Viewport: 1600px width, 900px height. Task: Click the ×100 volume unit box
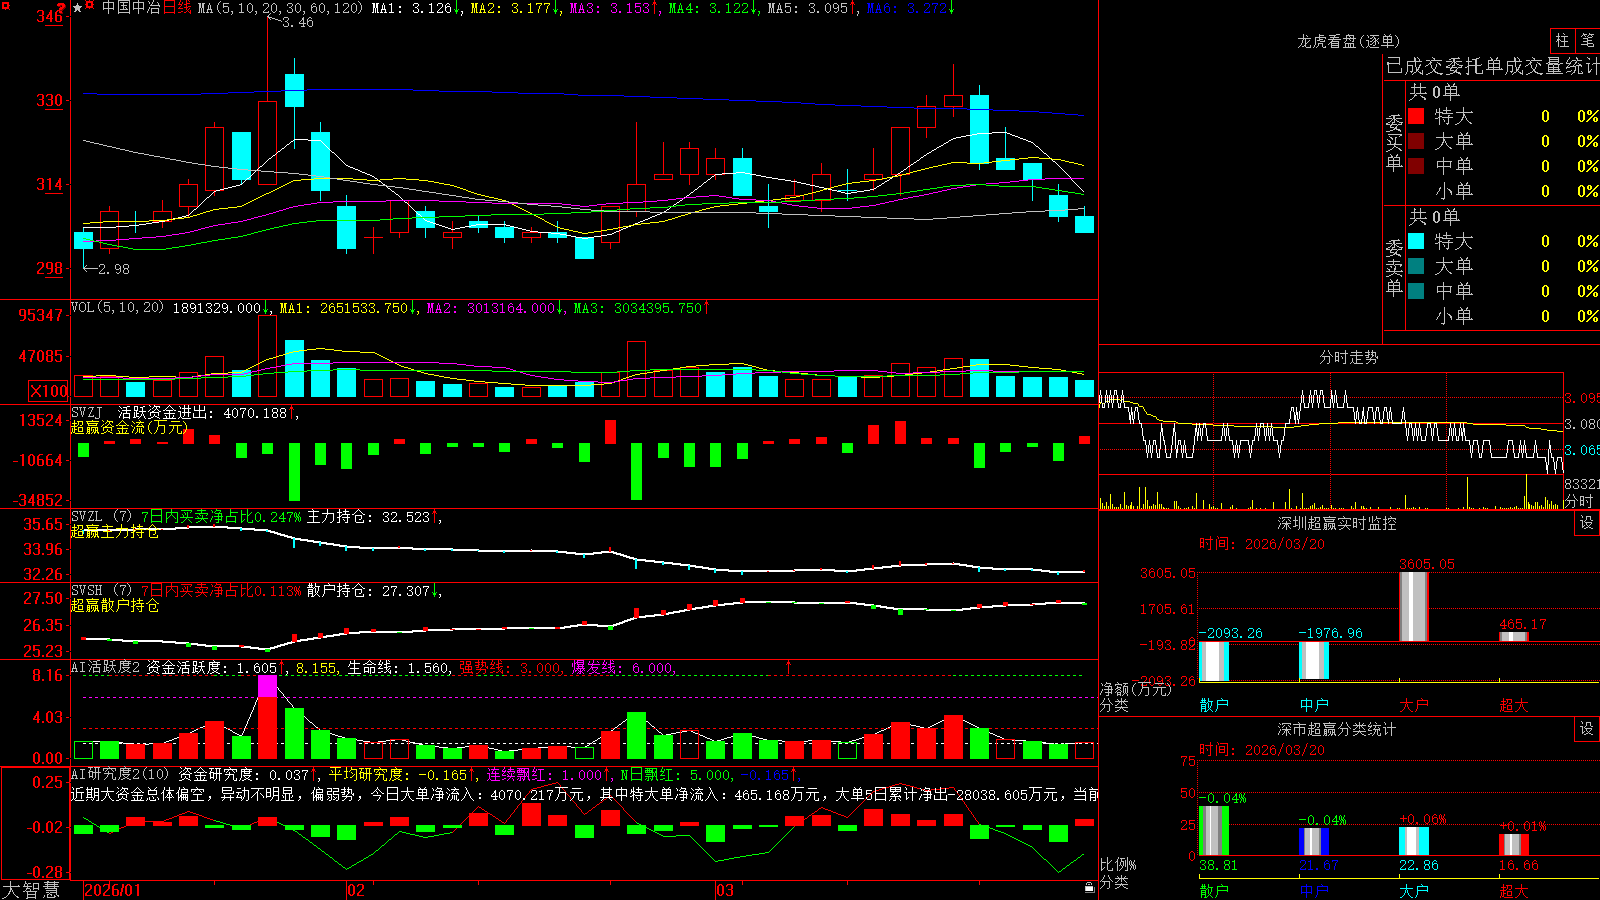click(49, 391)
